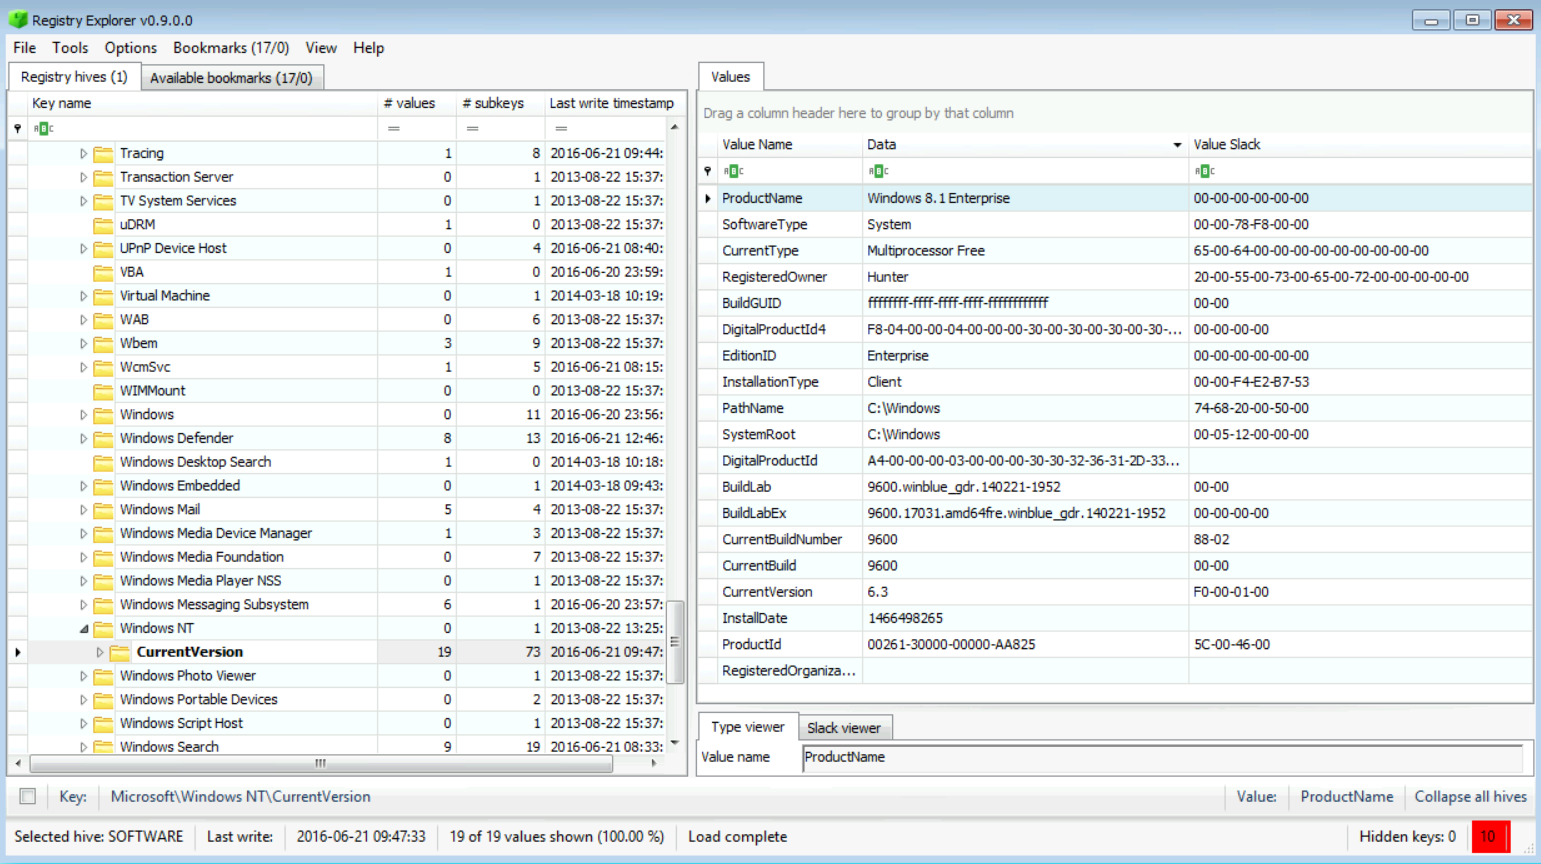This screenshot has width=1541, height=864.
Task: Click the Data column filter condition icon
Action: (878, 171)
